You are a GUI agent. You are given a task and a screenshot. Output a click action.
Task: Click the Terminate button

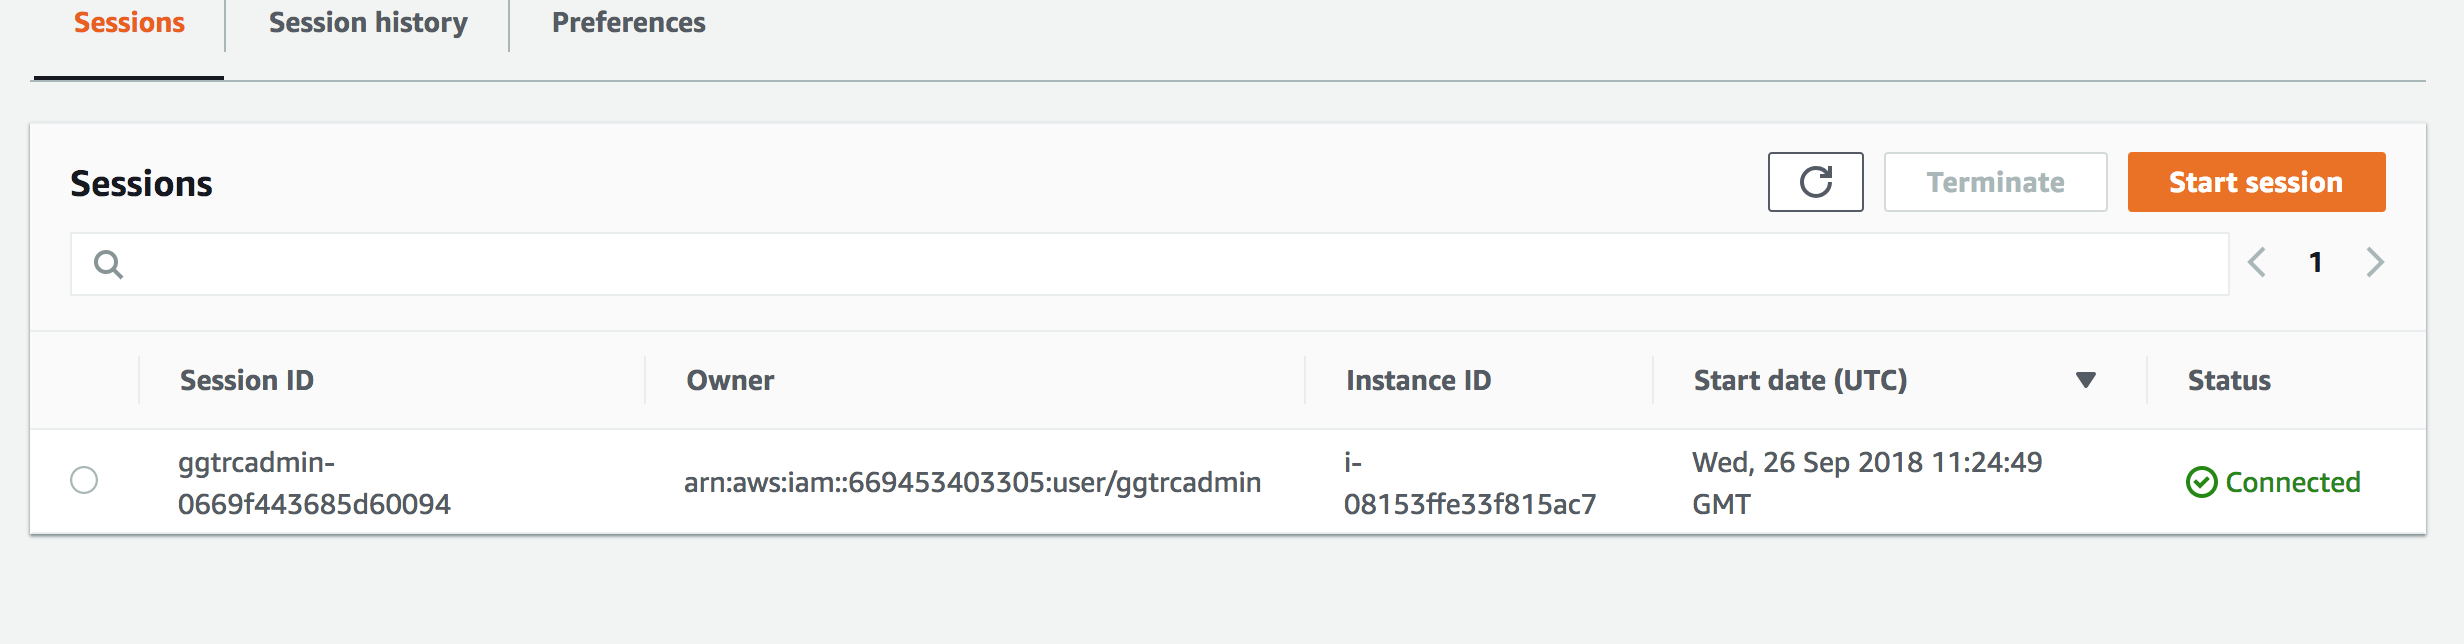[x=1995, y=182]
